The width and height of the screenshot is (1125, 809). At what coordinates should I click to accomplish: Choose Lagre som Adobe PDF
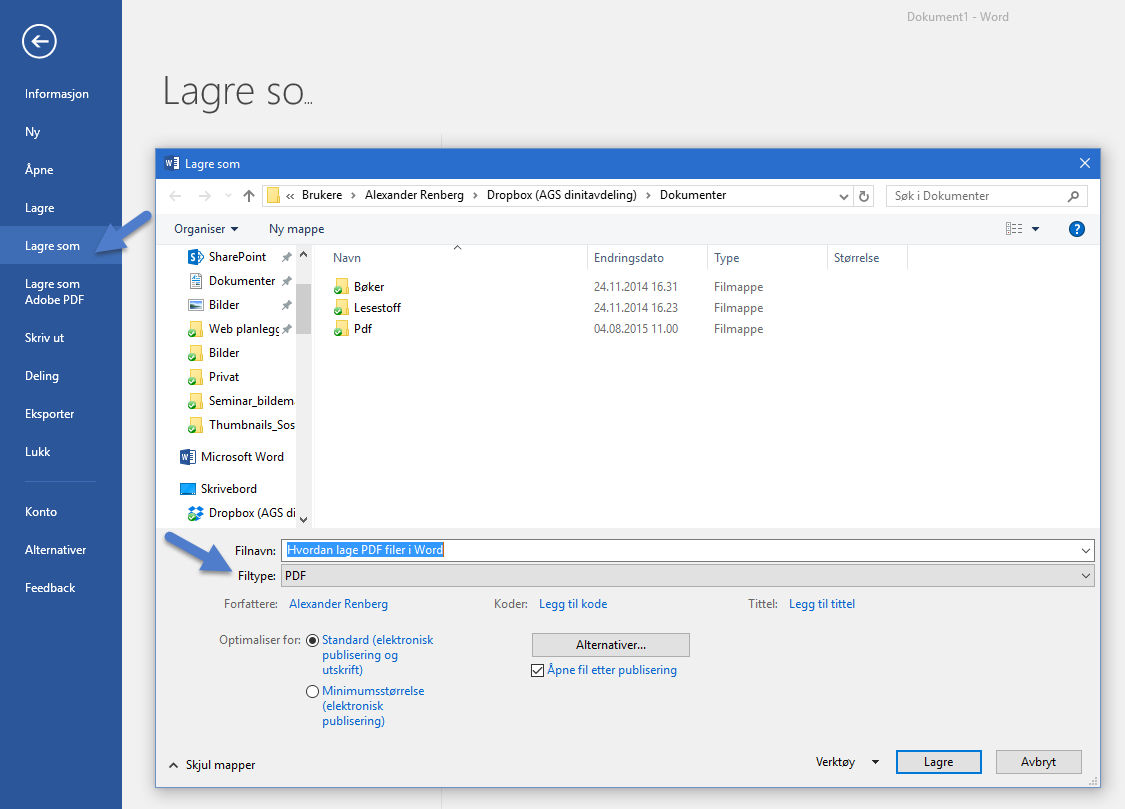(55, 292)
